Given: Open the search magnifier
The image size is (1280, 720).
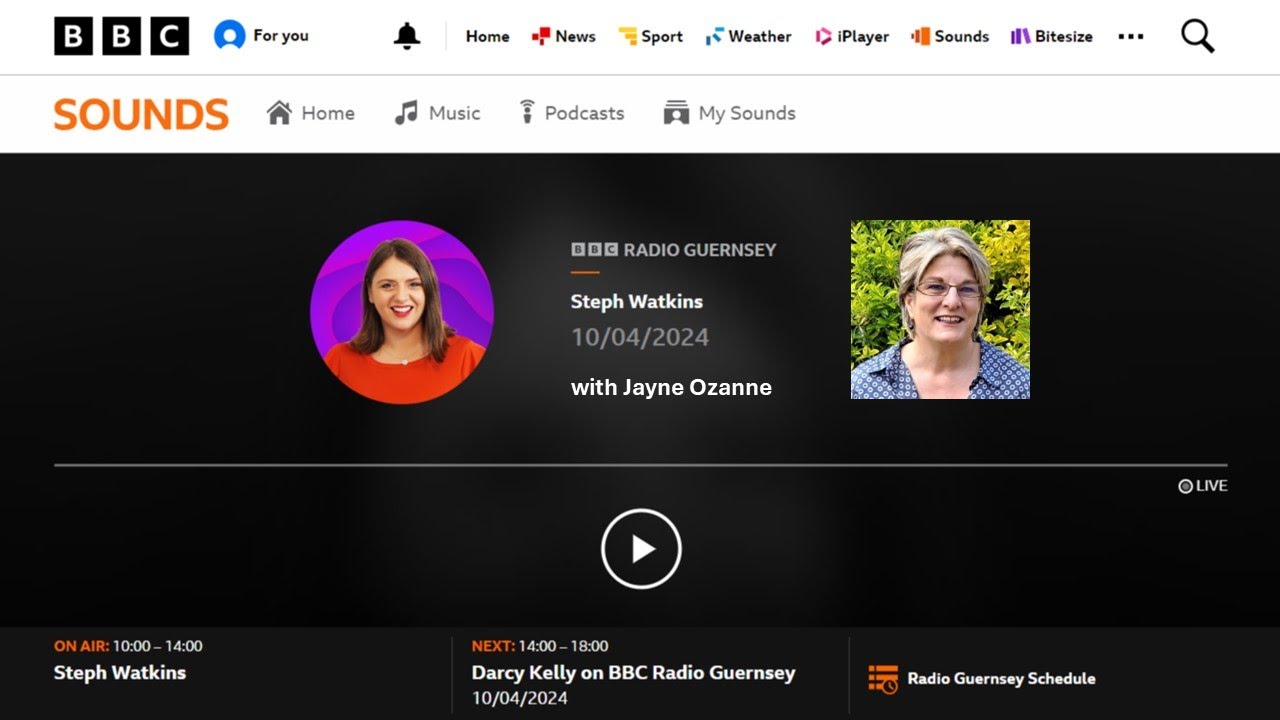Looking at the screenshot, I should 1197,36.
